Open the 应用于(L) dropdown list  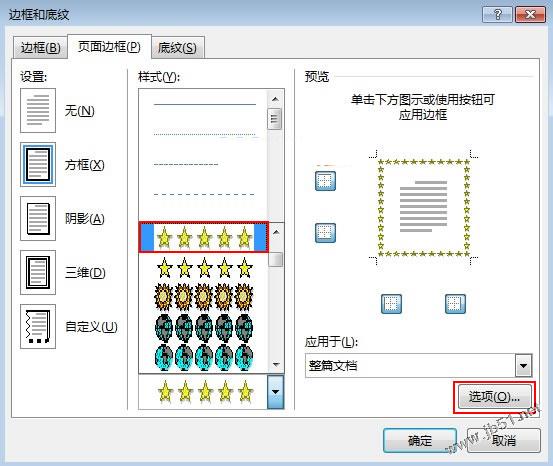[x=524, y=365]
